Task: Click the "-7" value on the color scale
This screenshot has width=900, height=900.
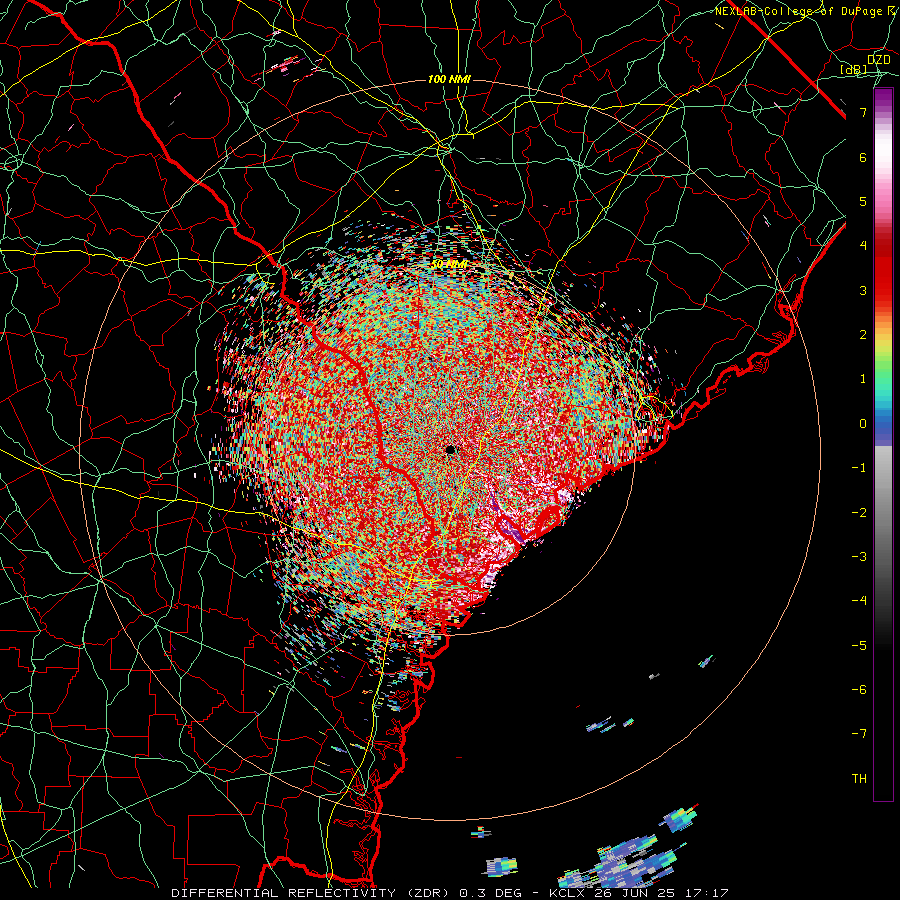Action: click(859, 734)
